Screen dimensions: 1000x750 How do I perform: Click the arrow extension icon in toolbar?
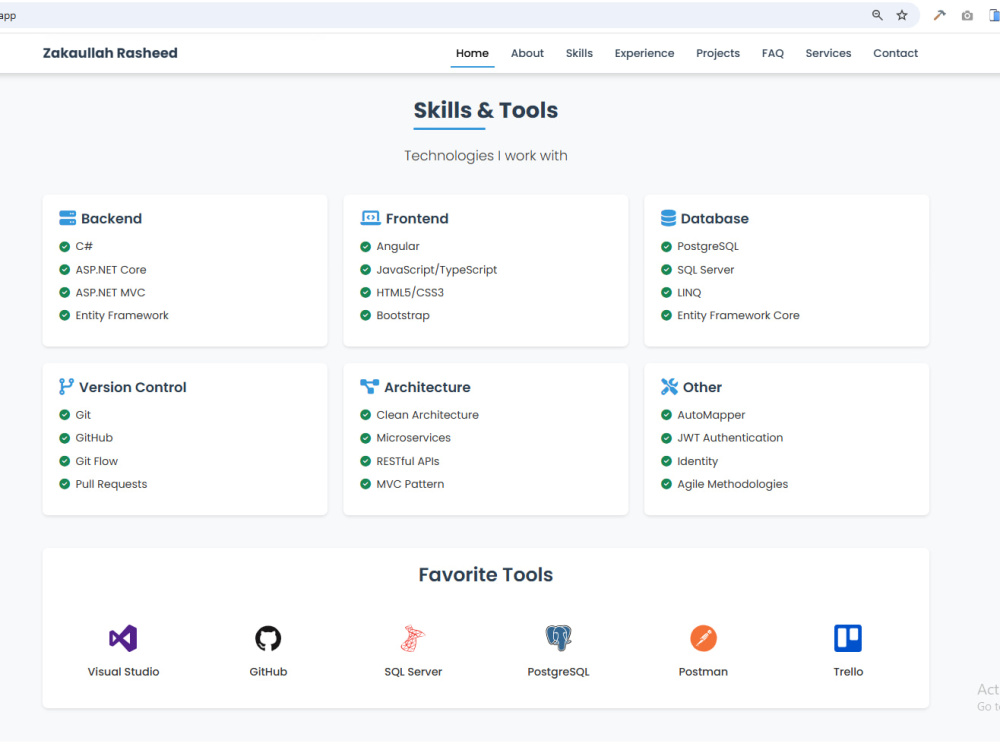[939, 15]
